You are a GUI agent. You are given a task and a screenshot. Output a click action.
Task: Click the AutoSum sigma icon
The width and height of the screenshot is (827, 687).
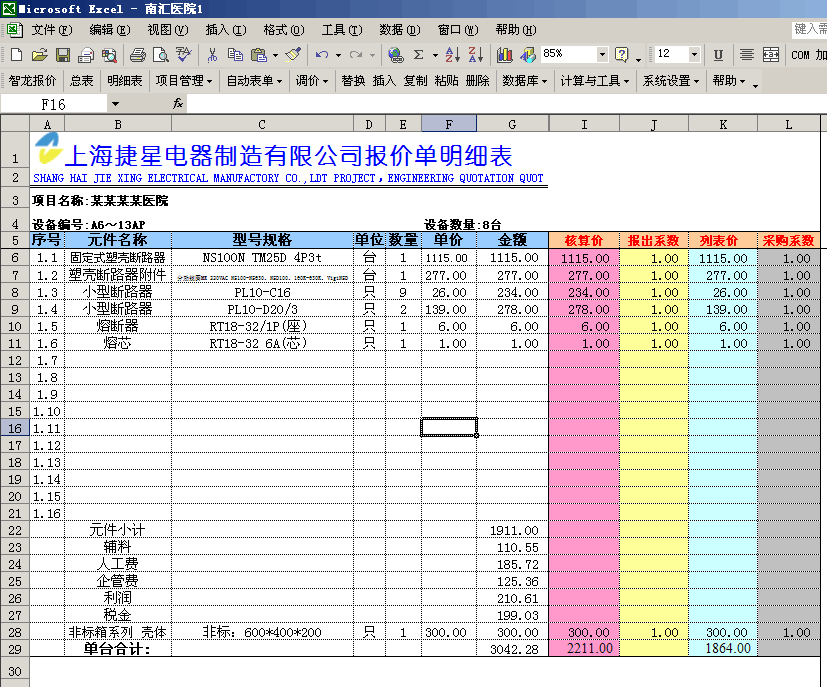tap(419, 54)
